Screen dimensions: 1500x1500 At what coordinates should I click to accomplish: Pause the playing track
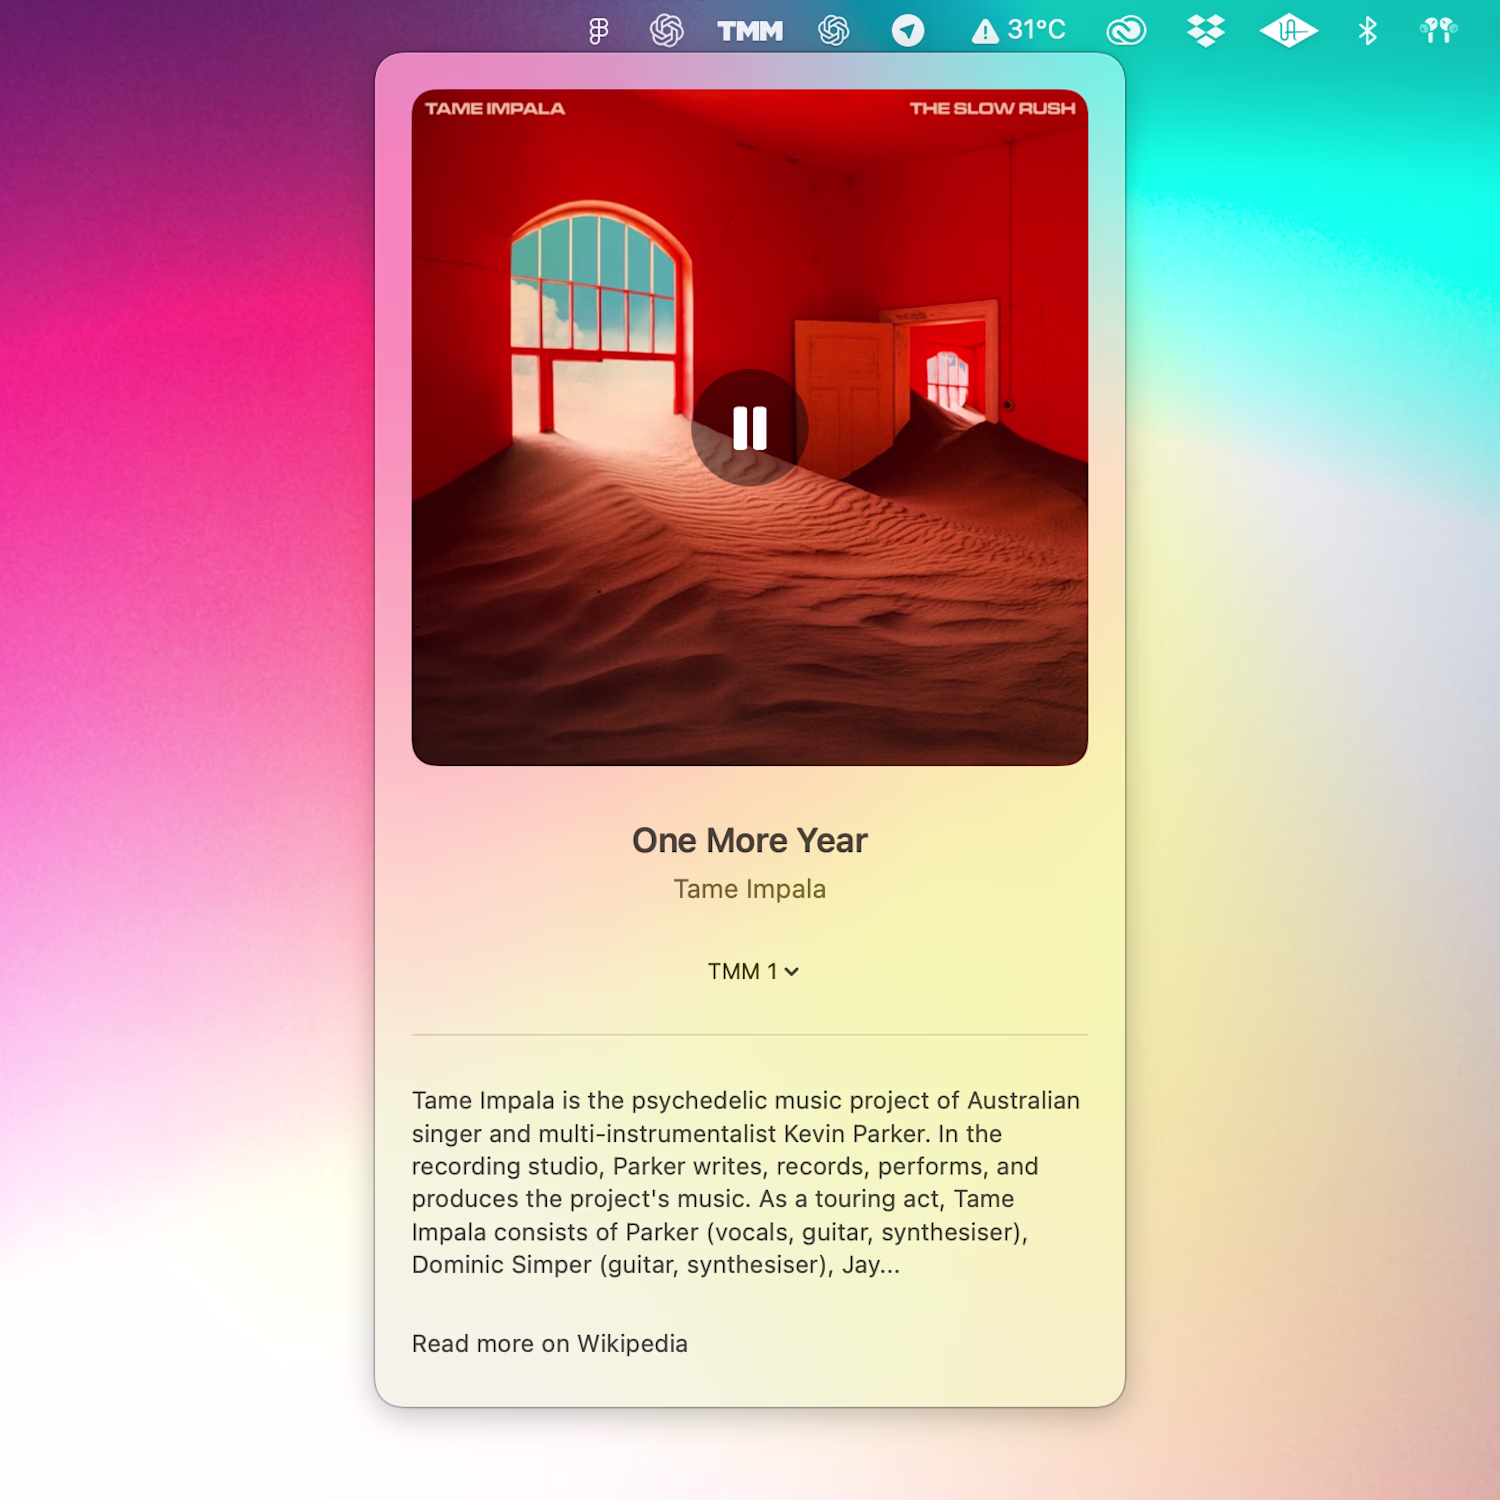(x=750, y=428)
